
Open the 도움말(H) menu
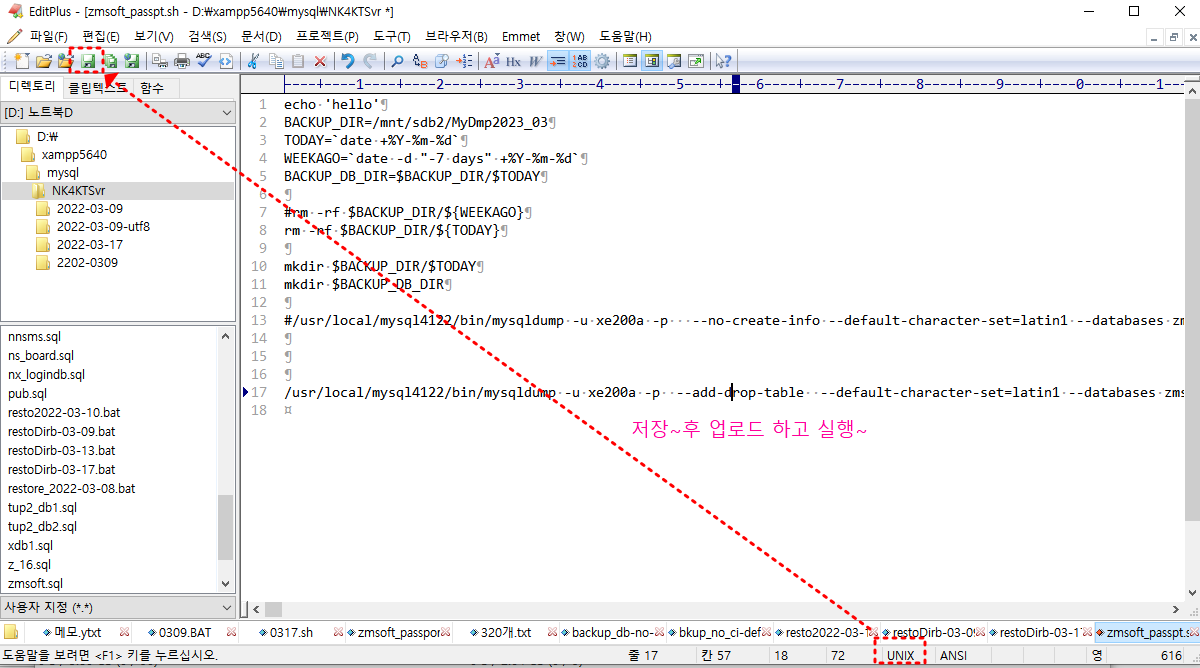click(x=625, y=36)
